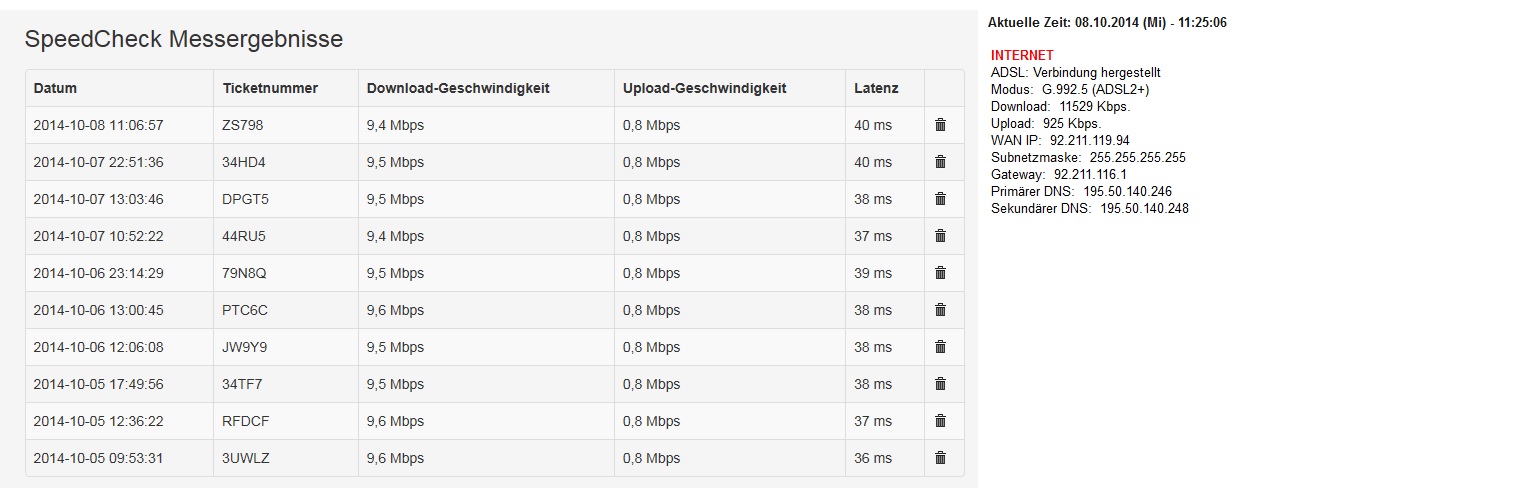
Task: Remove the 3UWLZ measurement row
Action: 940,458
